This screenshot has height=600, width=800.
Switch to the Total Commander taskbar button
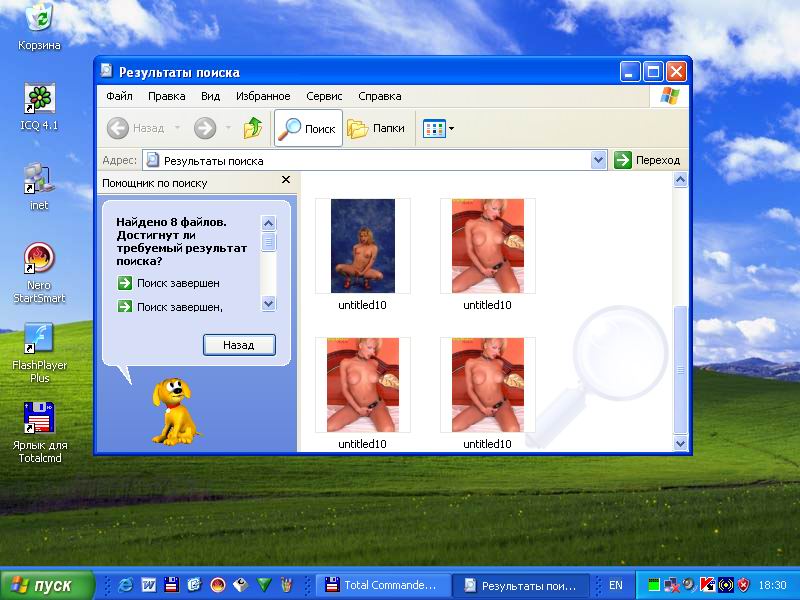click(382, 585)
